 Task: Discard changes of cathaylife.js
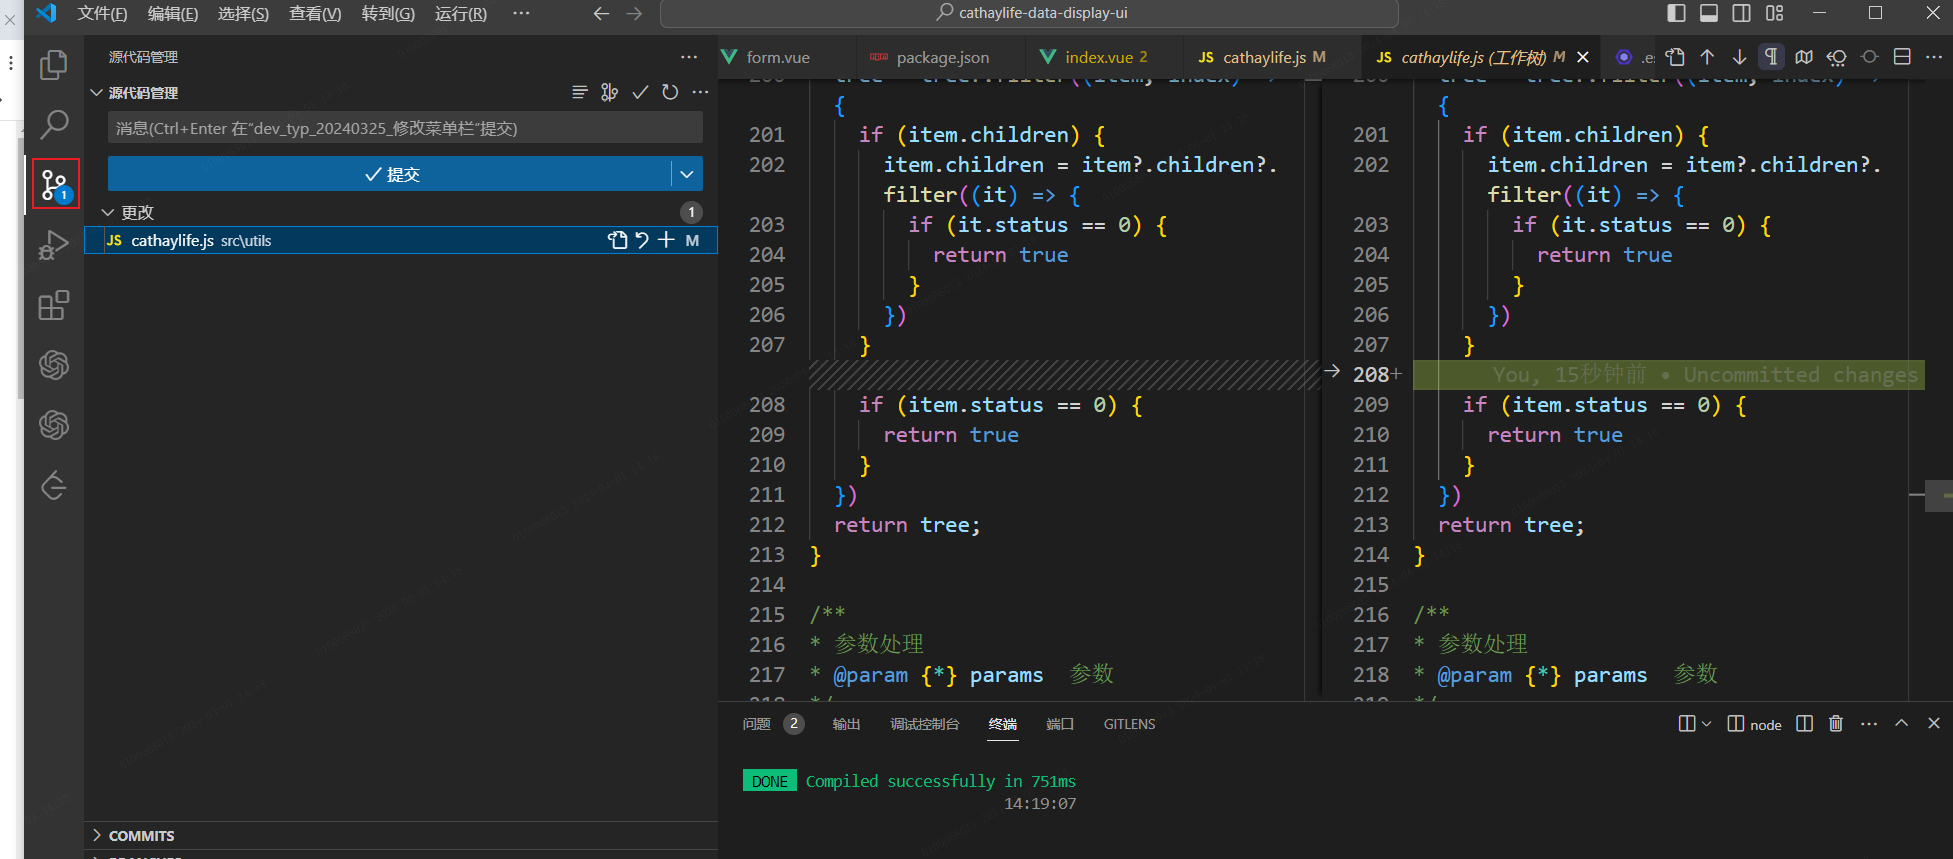pyautogui.click(x=642, y=240)
